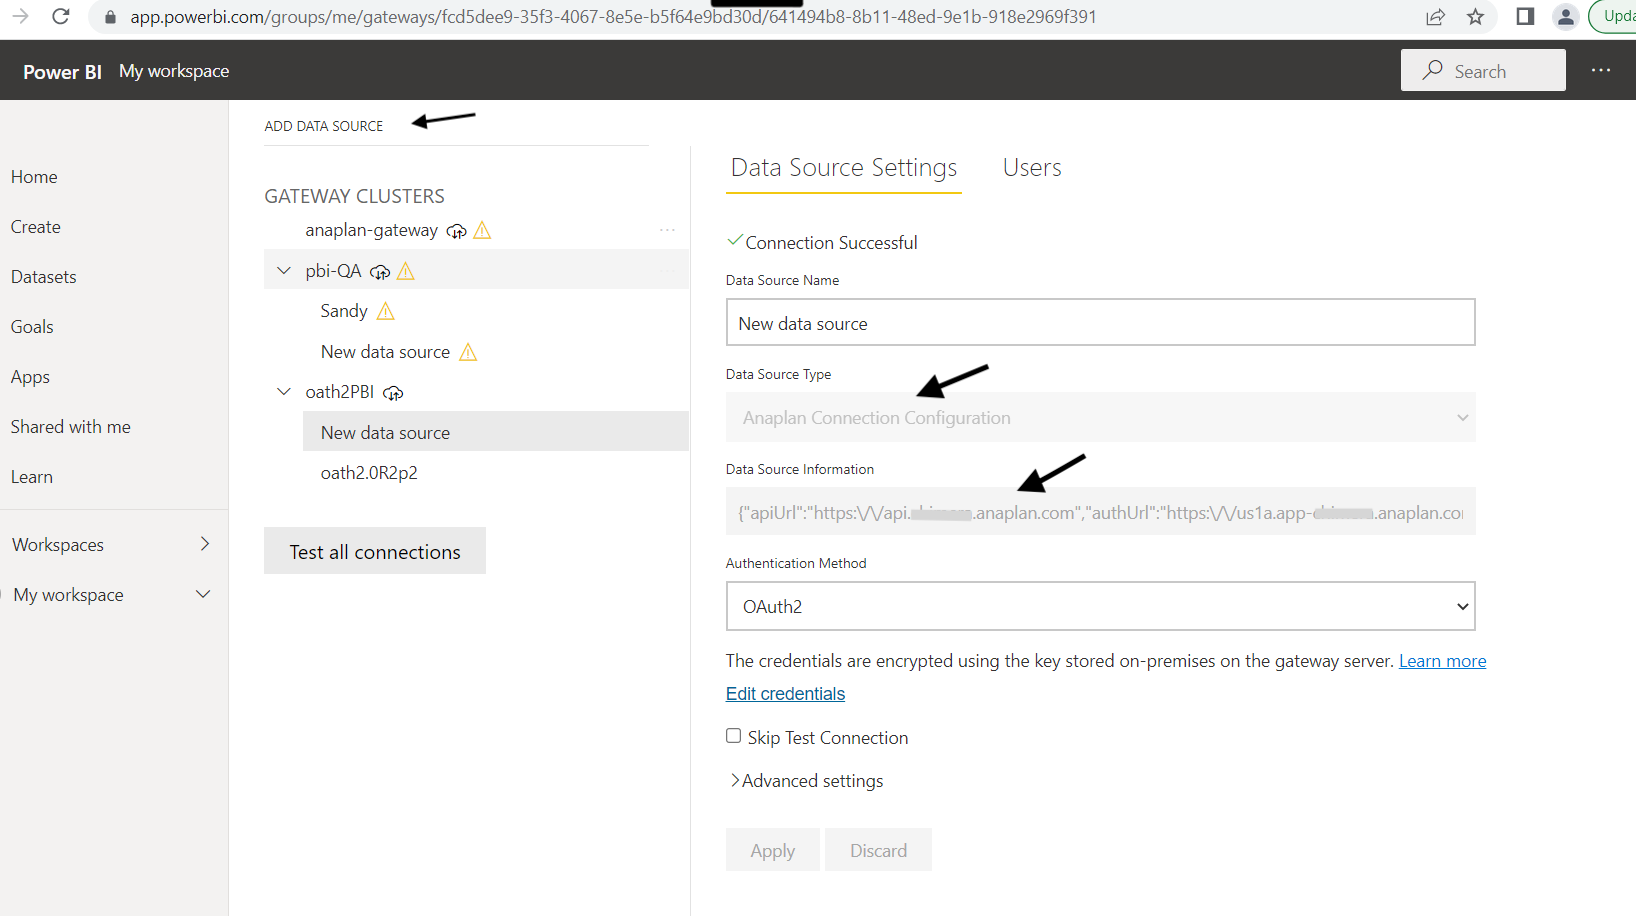Collapse the oath2PBI gateway cluster

[x=284, y=392]
